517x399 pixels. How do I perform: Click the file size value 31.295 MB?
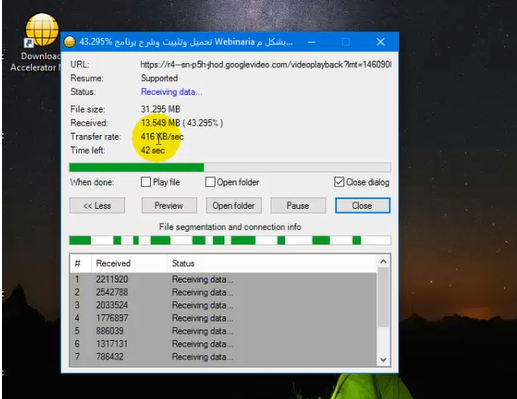pyautogui.click(x=160, y=109)
